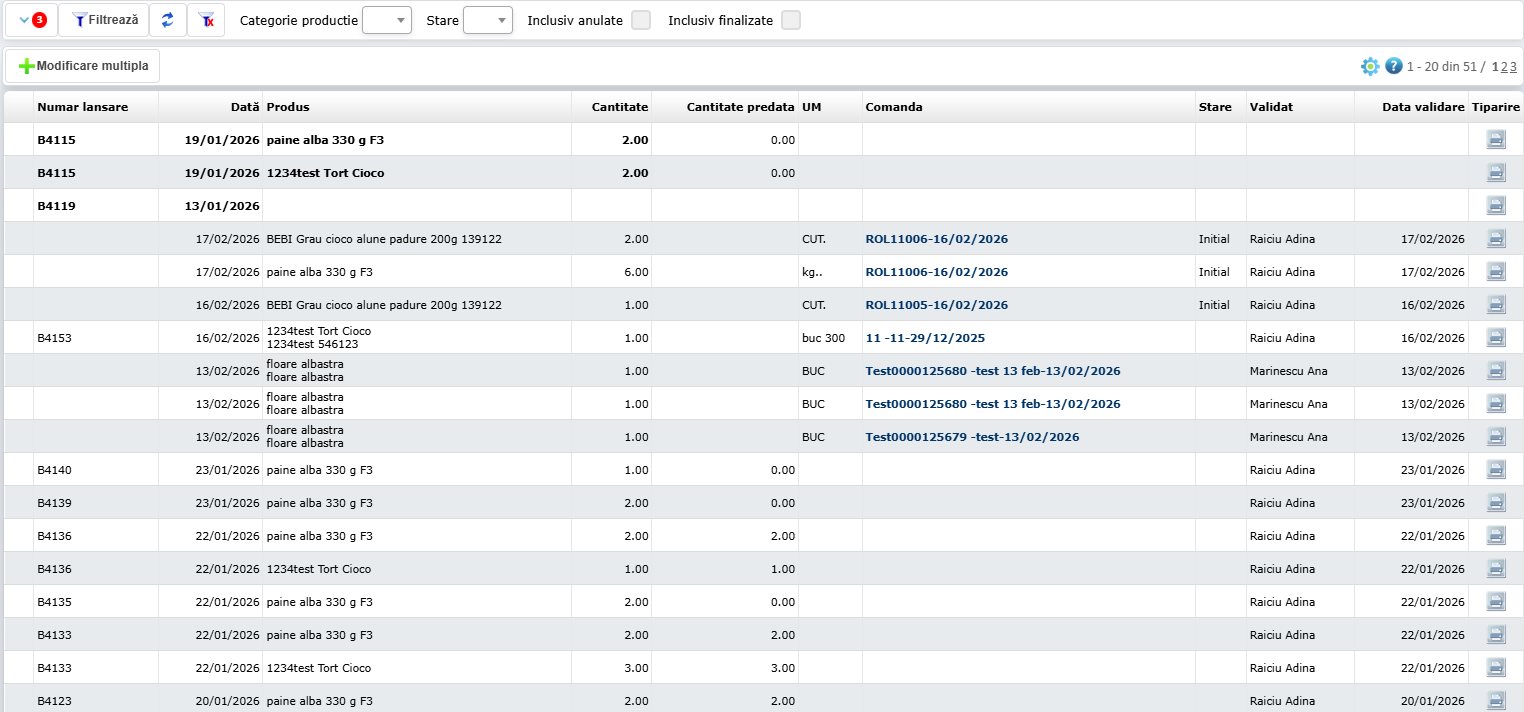Image resolution: width=1524 pixels, height=712 pixels.
Task: Click printer icon for B4119 row
Action: coord(1496,206)
